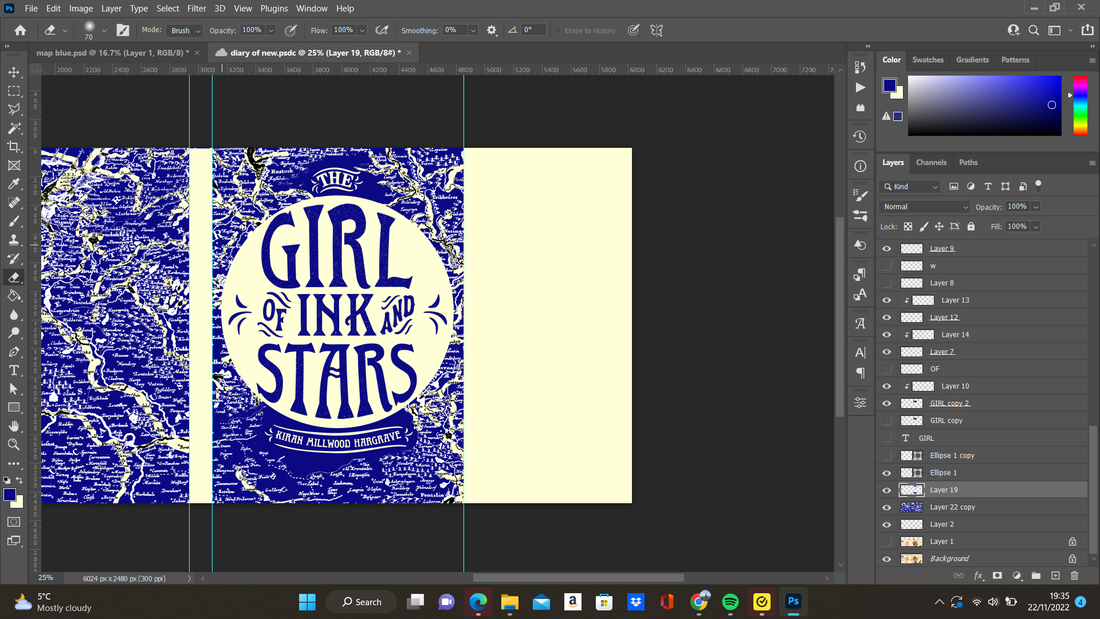Select the Pen tool
The height and width of the screenshot is (619, 1100).
coord(14,352)
